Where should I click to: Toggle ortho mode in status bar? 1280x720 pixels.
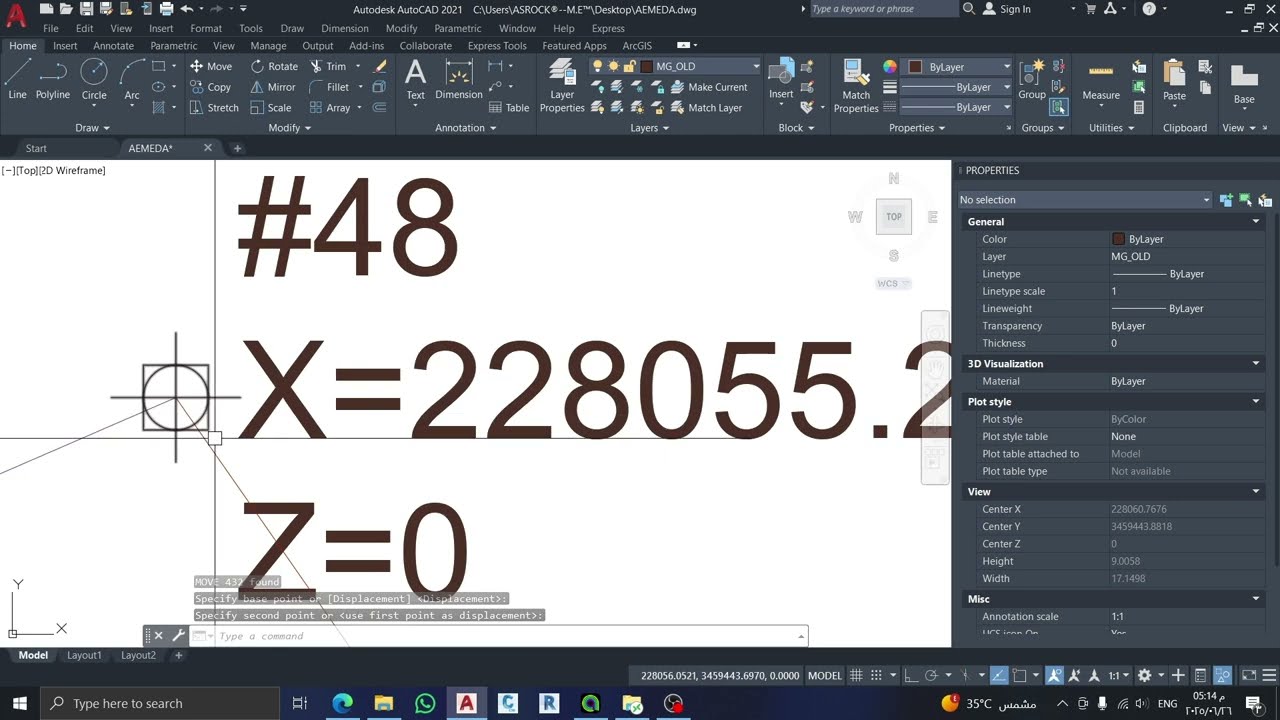pos(910,676)
